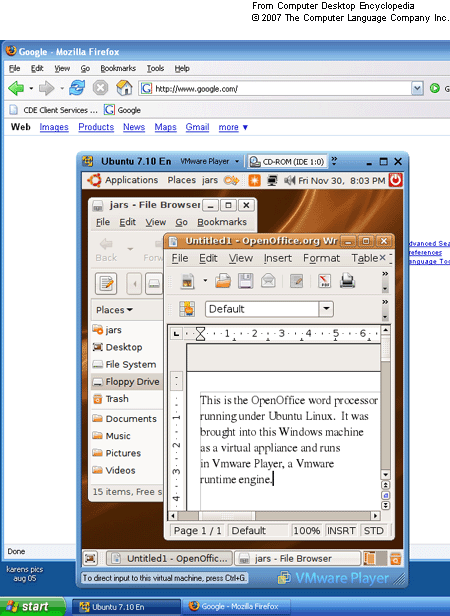Screen dimensions: 450x616
Task: Click the navigation button on vertical scrollbar
Action: [x=386, y=495]
